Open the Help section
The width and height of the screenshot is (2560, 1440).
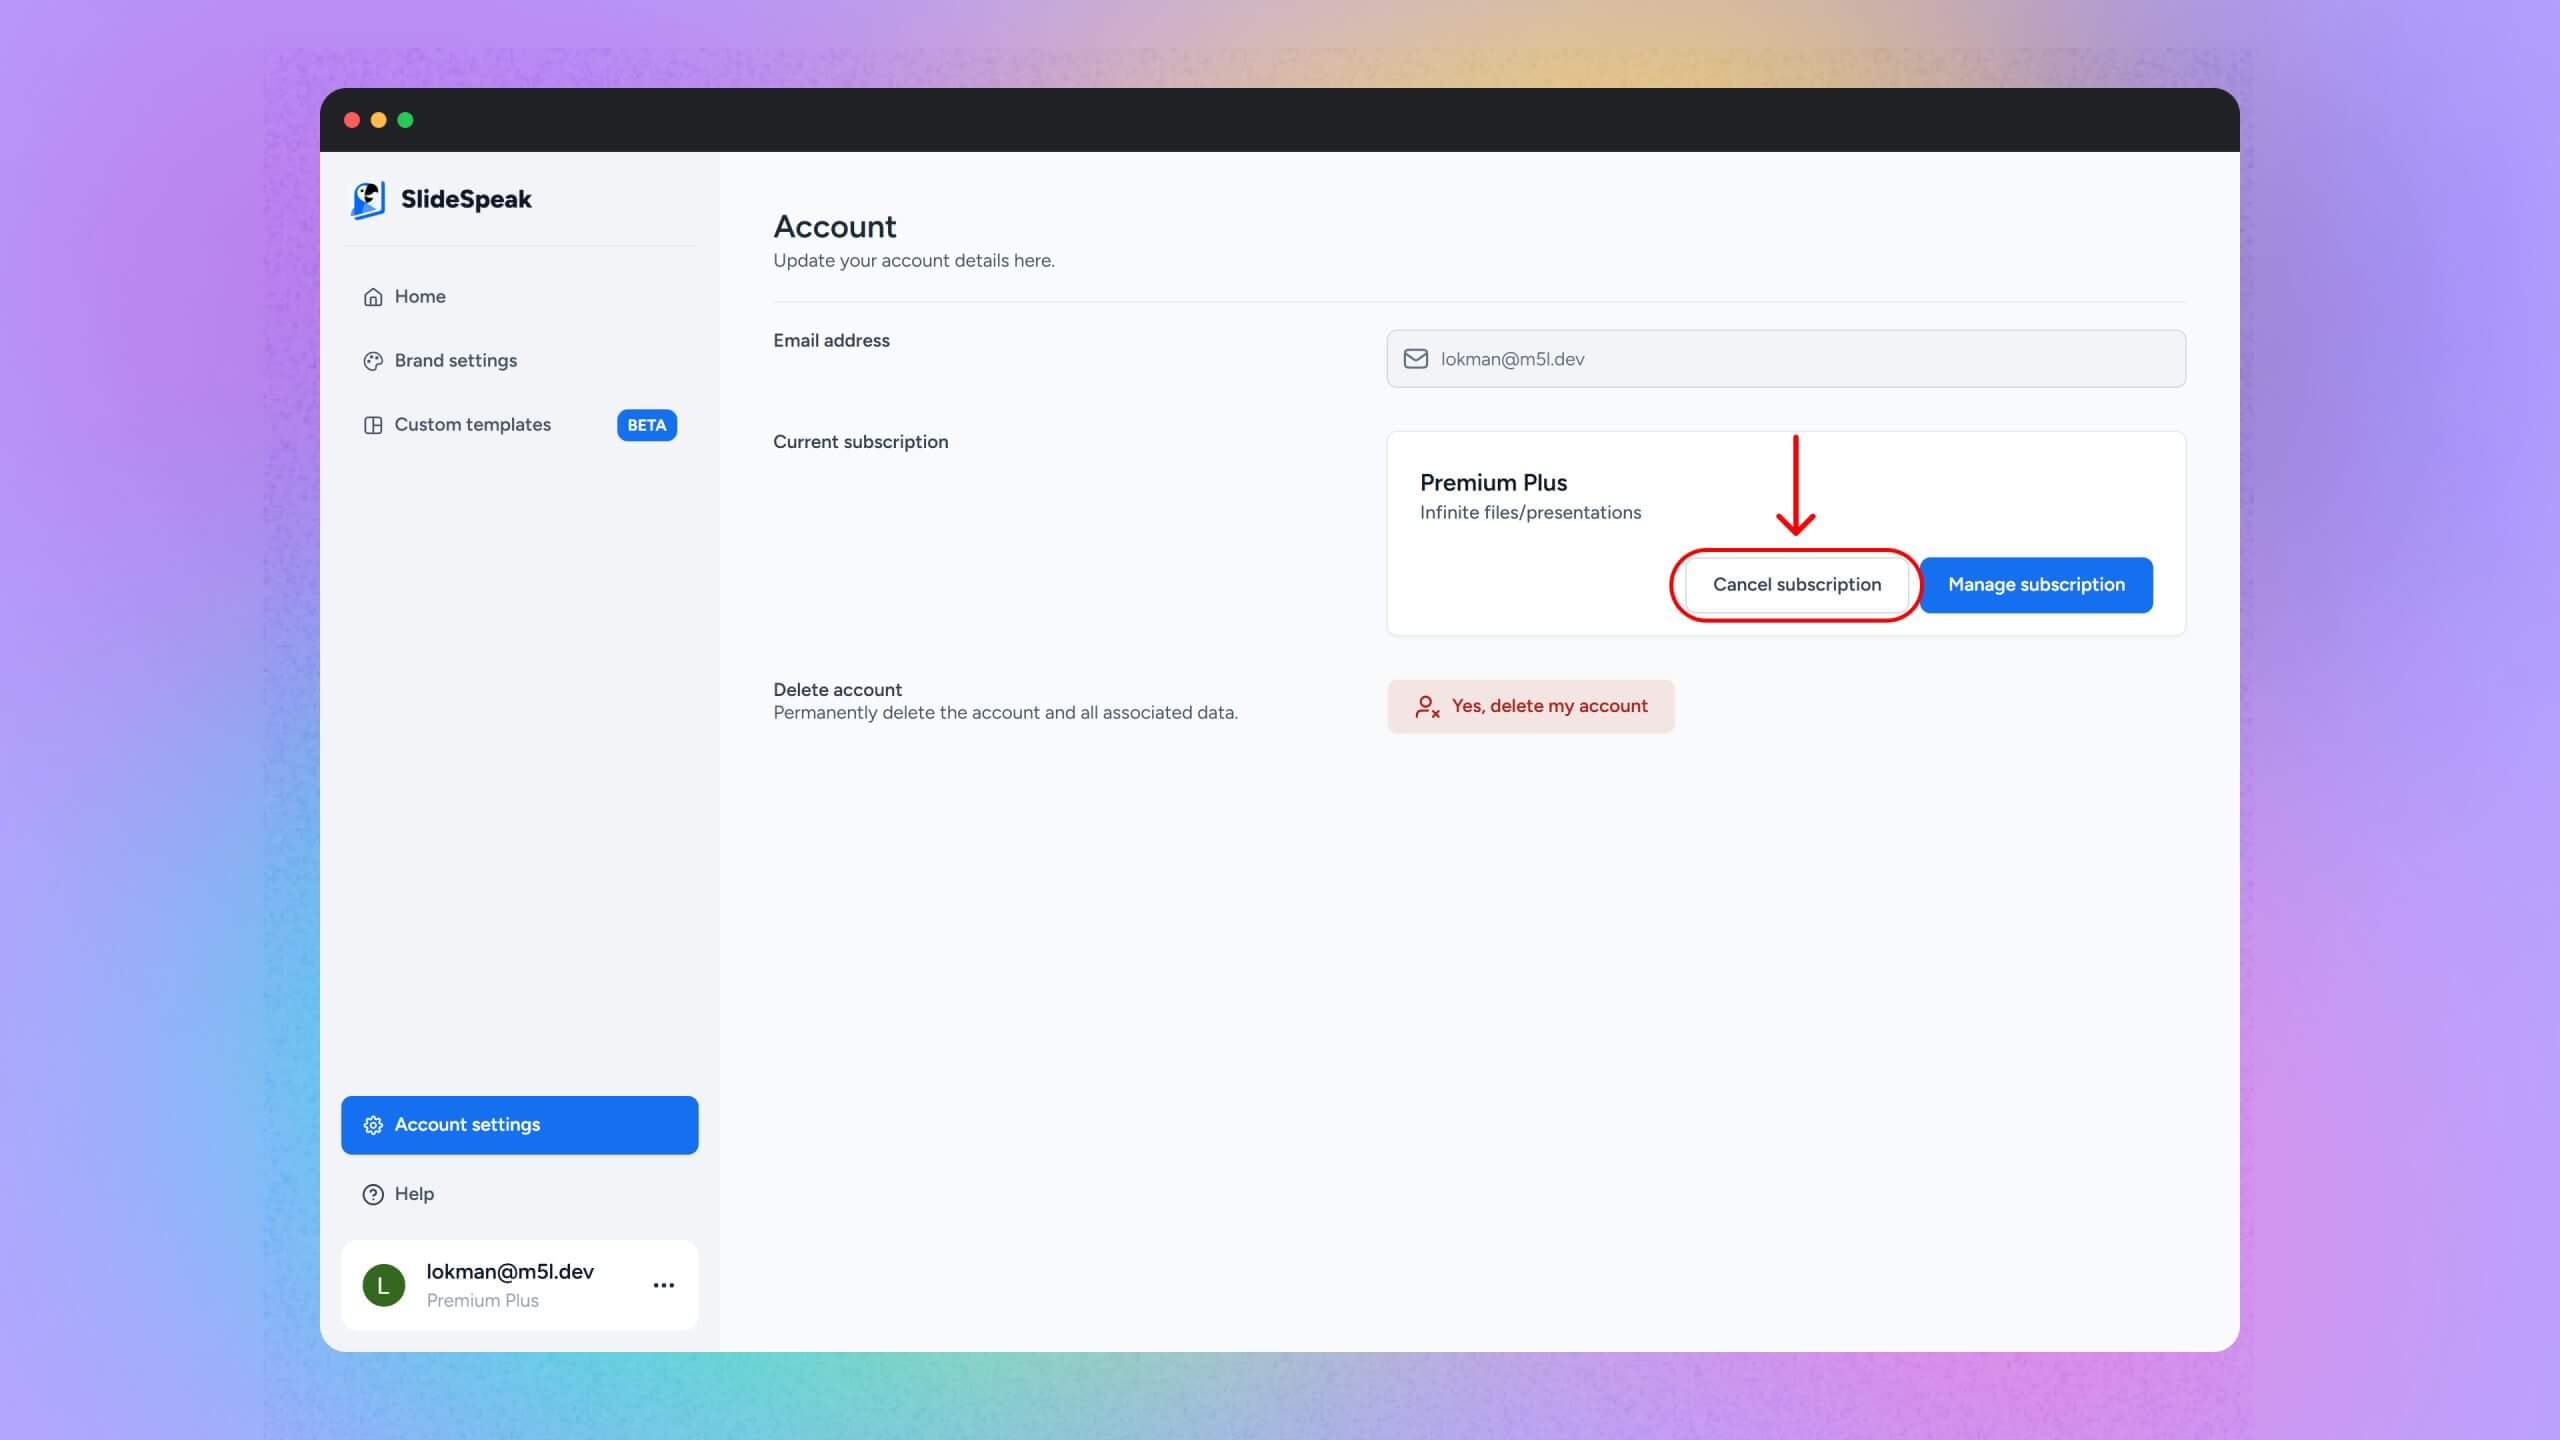click(x=520, y=1194)
